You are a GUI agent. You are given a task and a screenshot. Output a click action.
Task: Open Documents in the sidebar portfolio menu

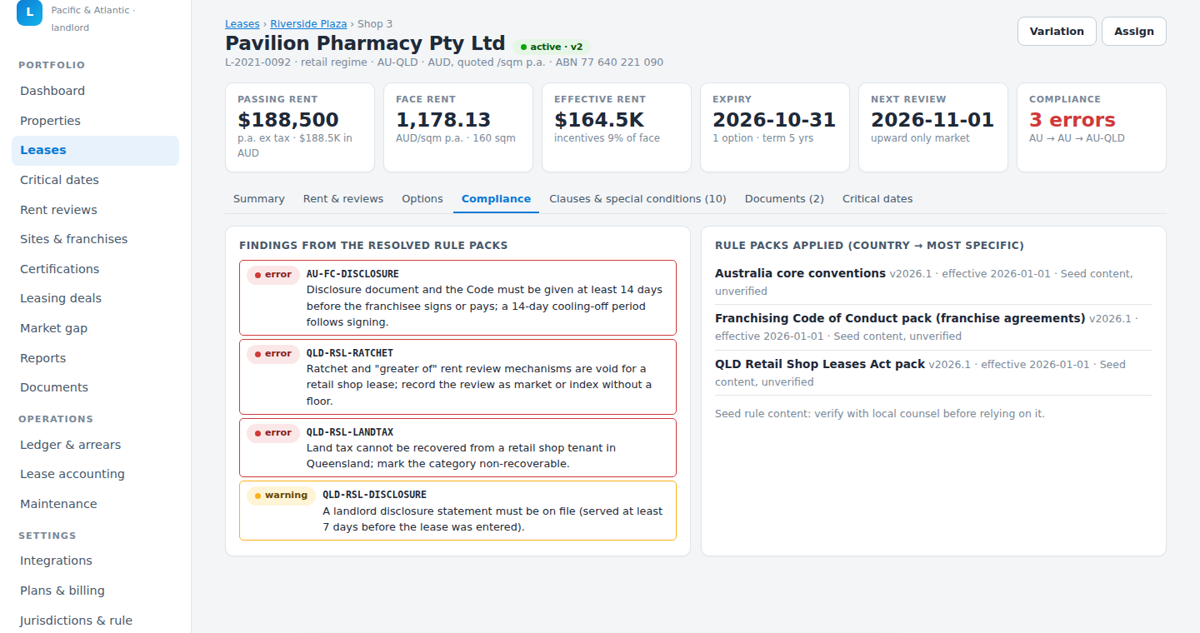point(95,387)
